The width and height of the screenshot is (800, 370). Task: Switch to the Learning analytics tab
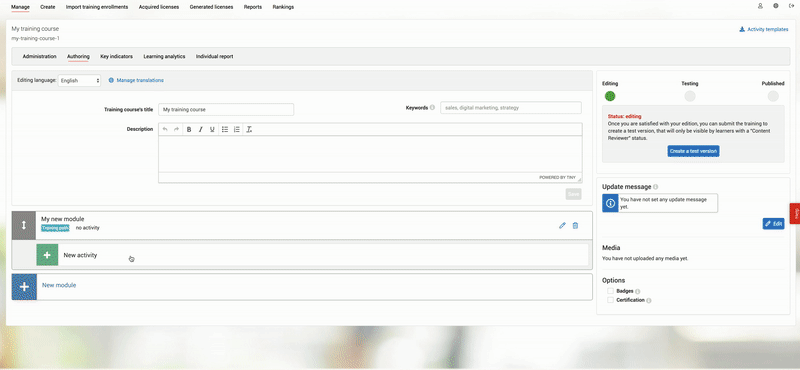point(164,57)
